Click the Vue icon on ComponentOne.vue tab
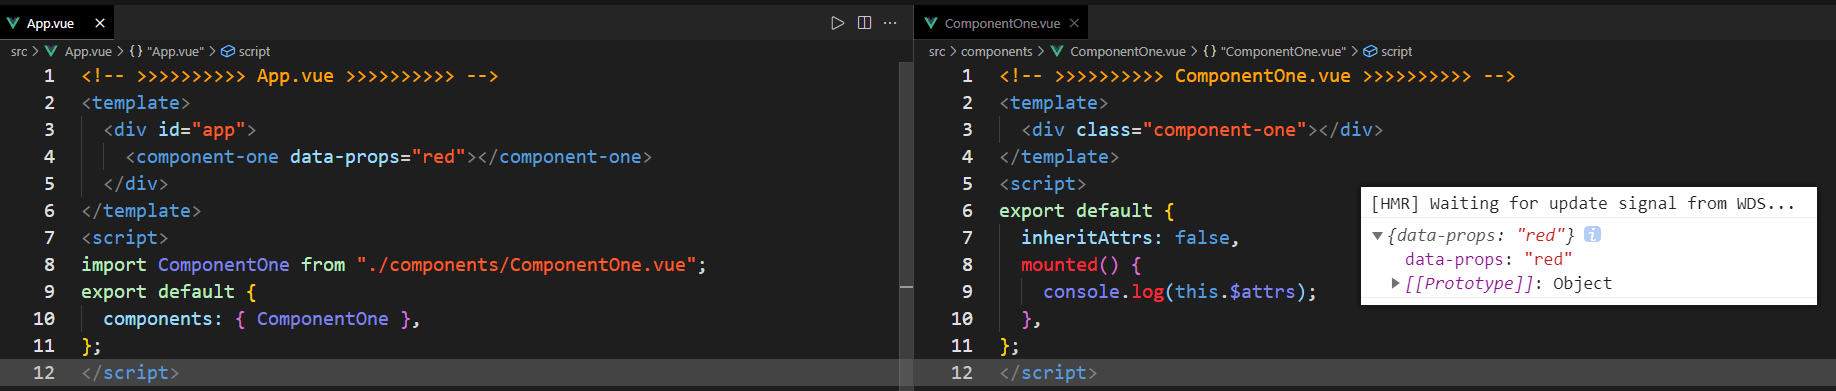The height and width of the screenshot is (391, 1836). pos(931,23)
